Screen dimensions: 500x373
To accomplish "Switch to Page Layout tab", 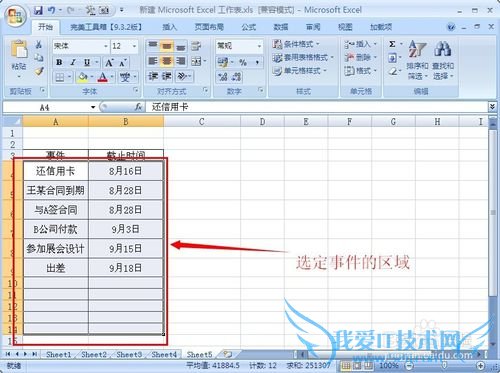I will pos(209,27).
